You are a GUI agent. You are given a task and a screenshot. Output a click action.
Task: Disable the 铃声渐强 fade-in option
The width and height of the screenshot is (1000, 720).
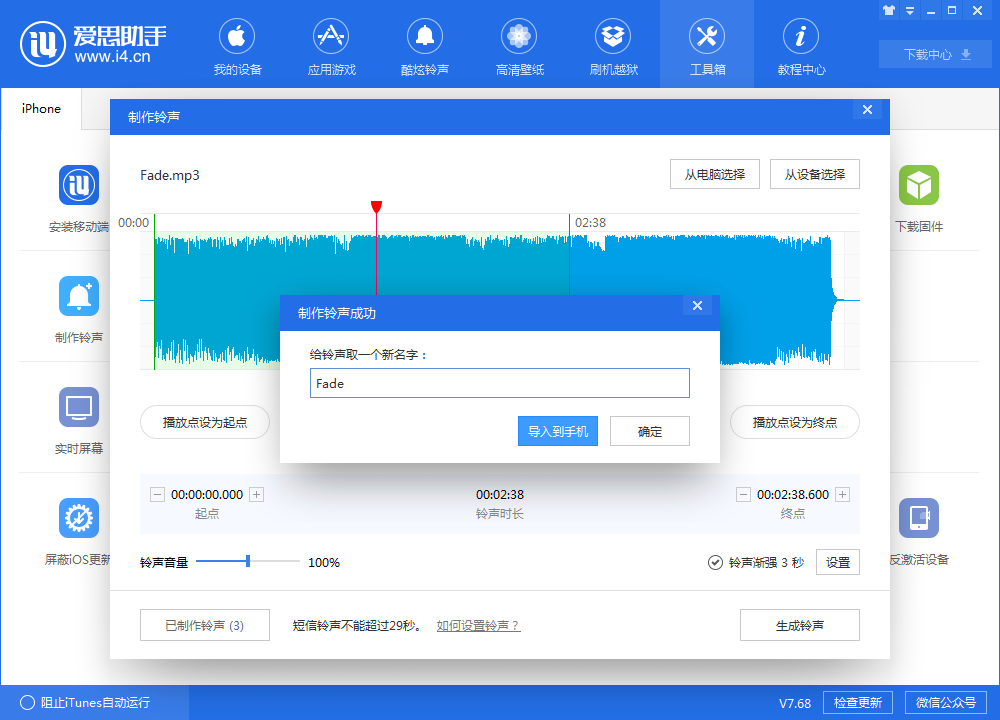coord(714,562)
